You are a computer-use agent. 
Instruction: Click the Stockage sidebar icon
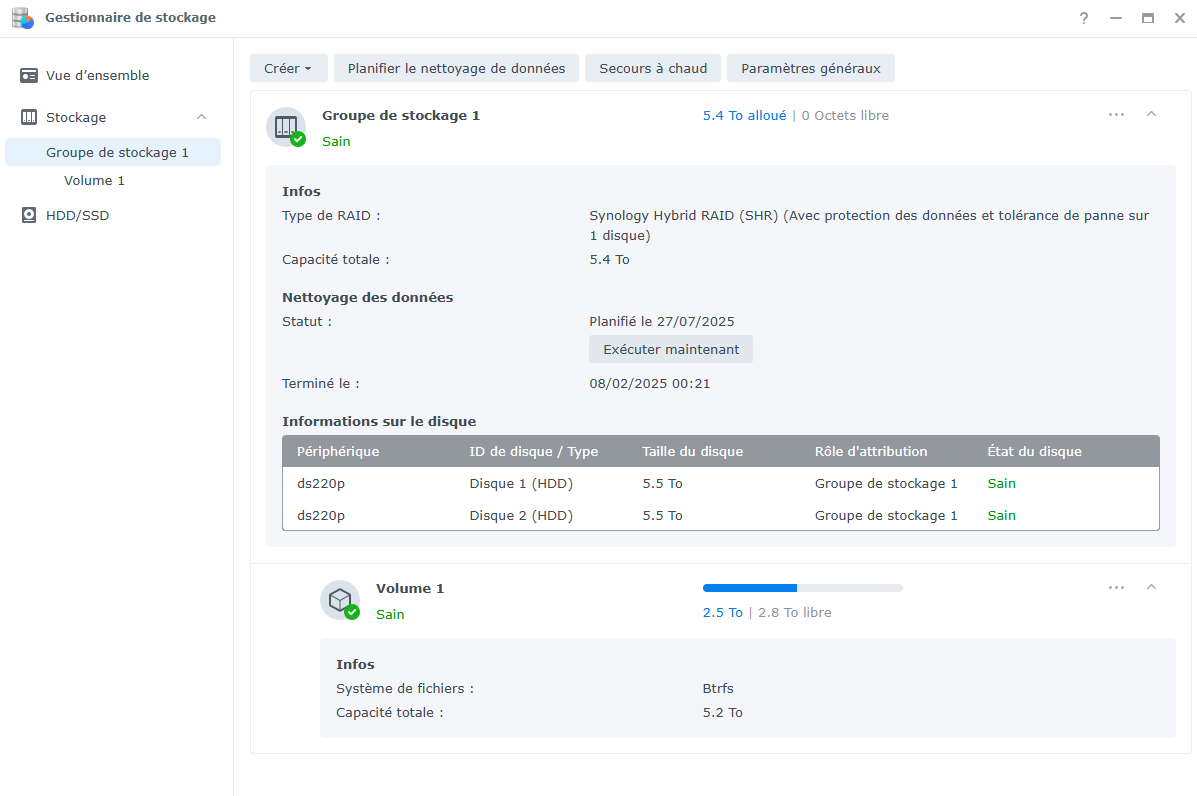pos(29,118)
